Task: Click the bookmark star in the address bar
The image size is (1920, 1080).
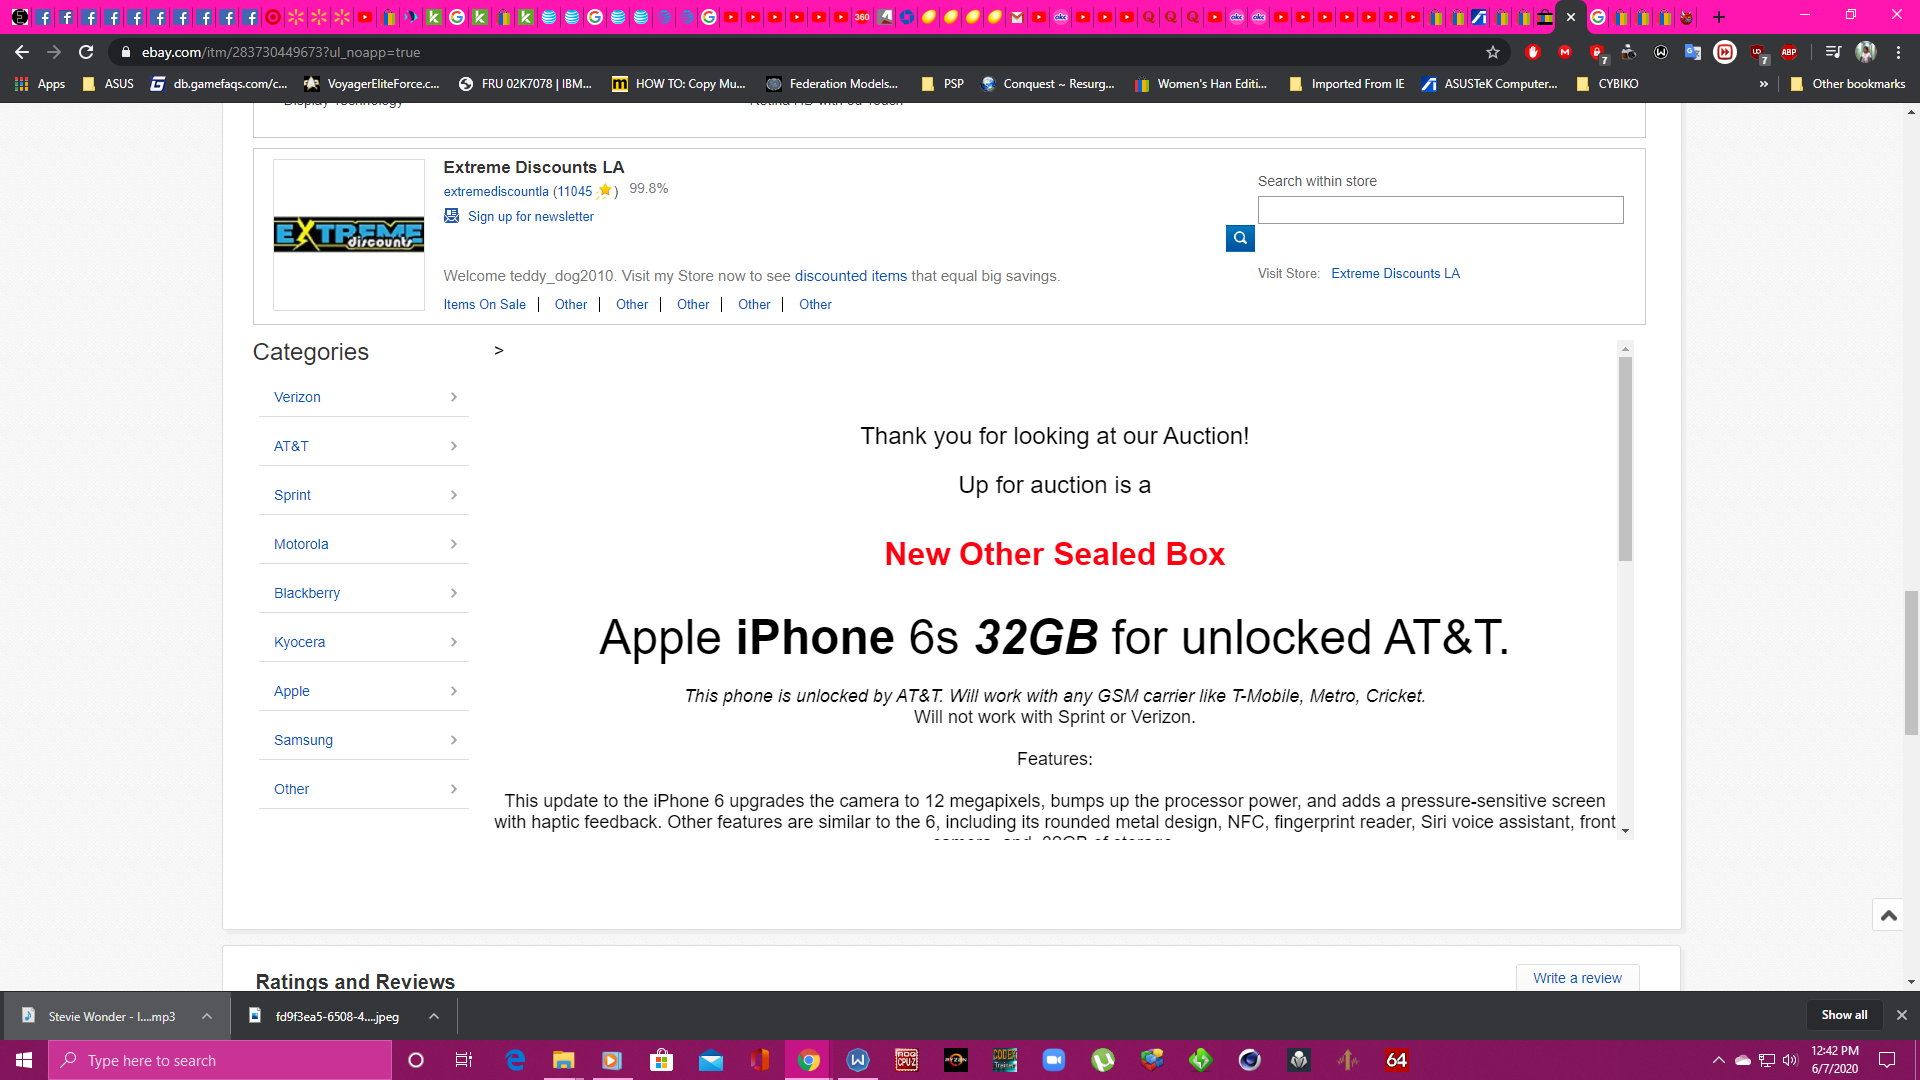Action: 1492,52
